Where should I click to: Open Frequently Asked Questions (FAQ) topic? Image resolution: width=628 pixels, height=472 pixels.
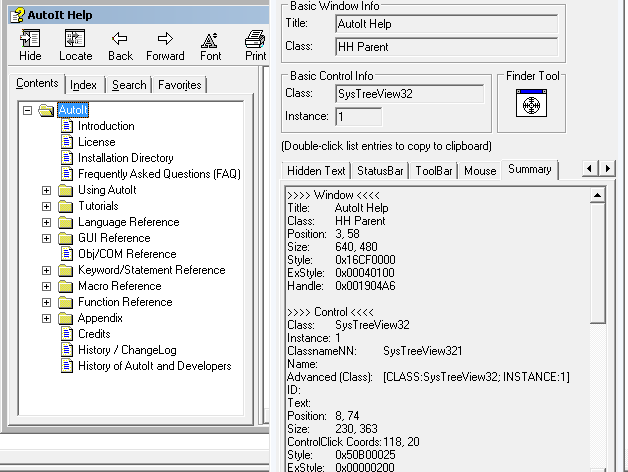159,174
